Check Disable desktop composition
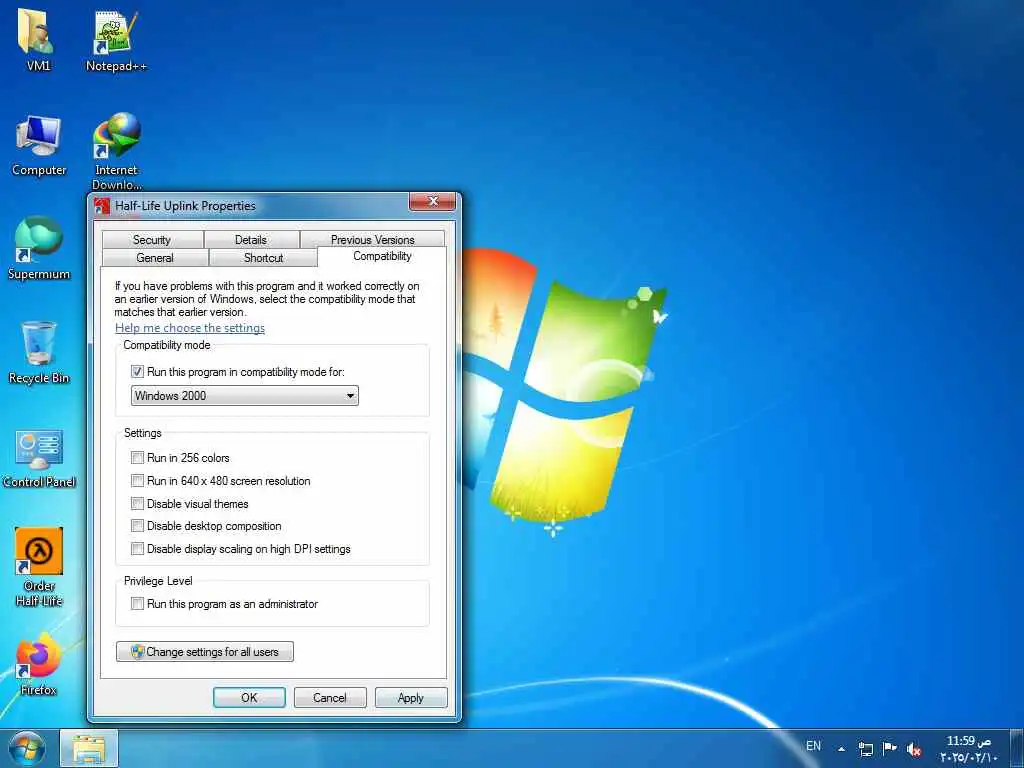This screenshot has height=768, width=1024. [x=137, y=526]
